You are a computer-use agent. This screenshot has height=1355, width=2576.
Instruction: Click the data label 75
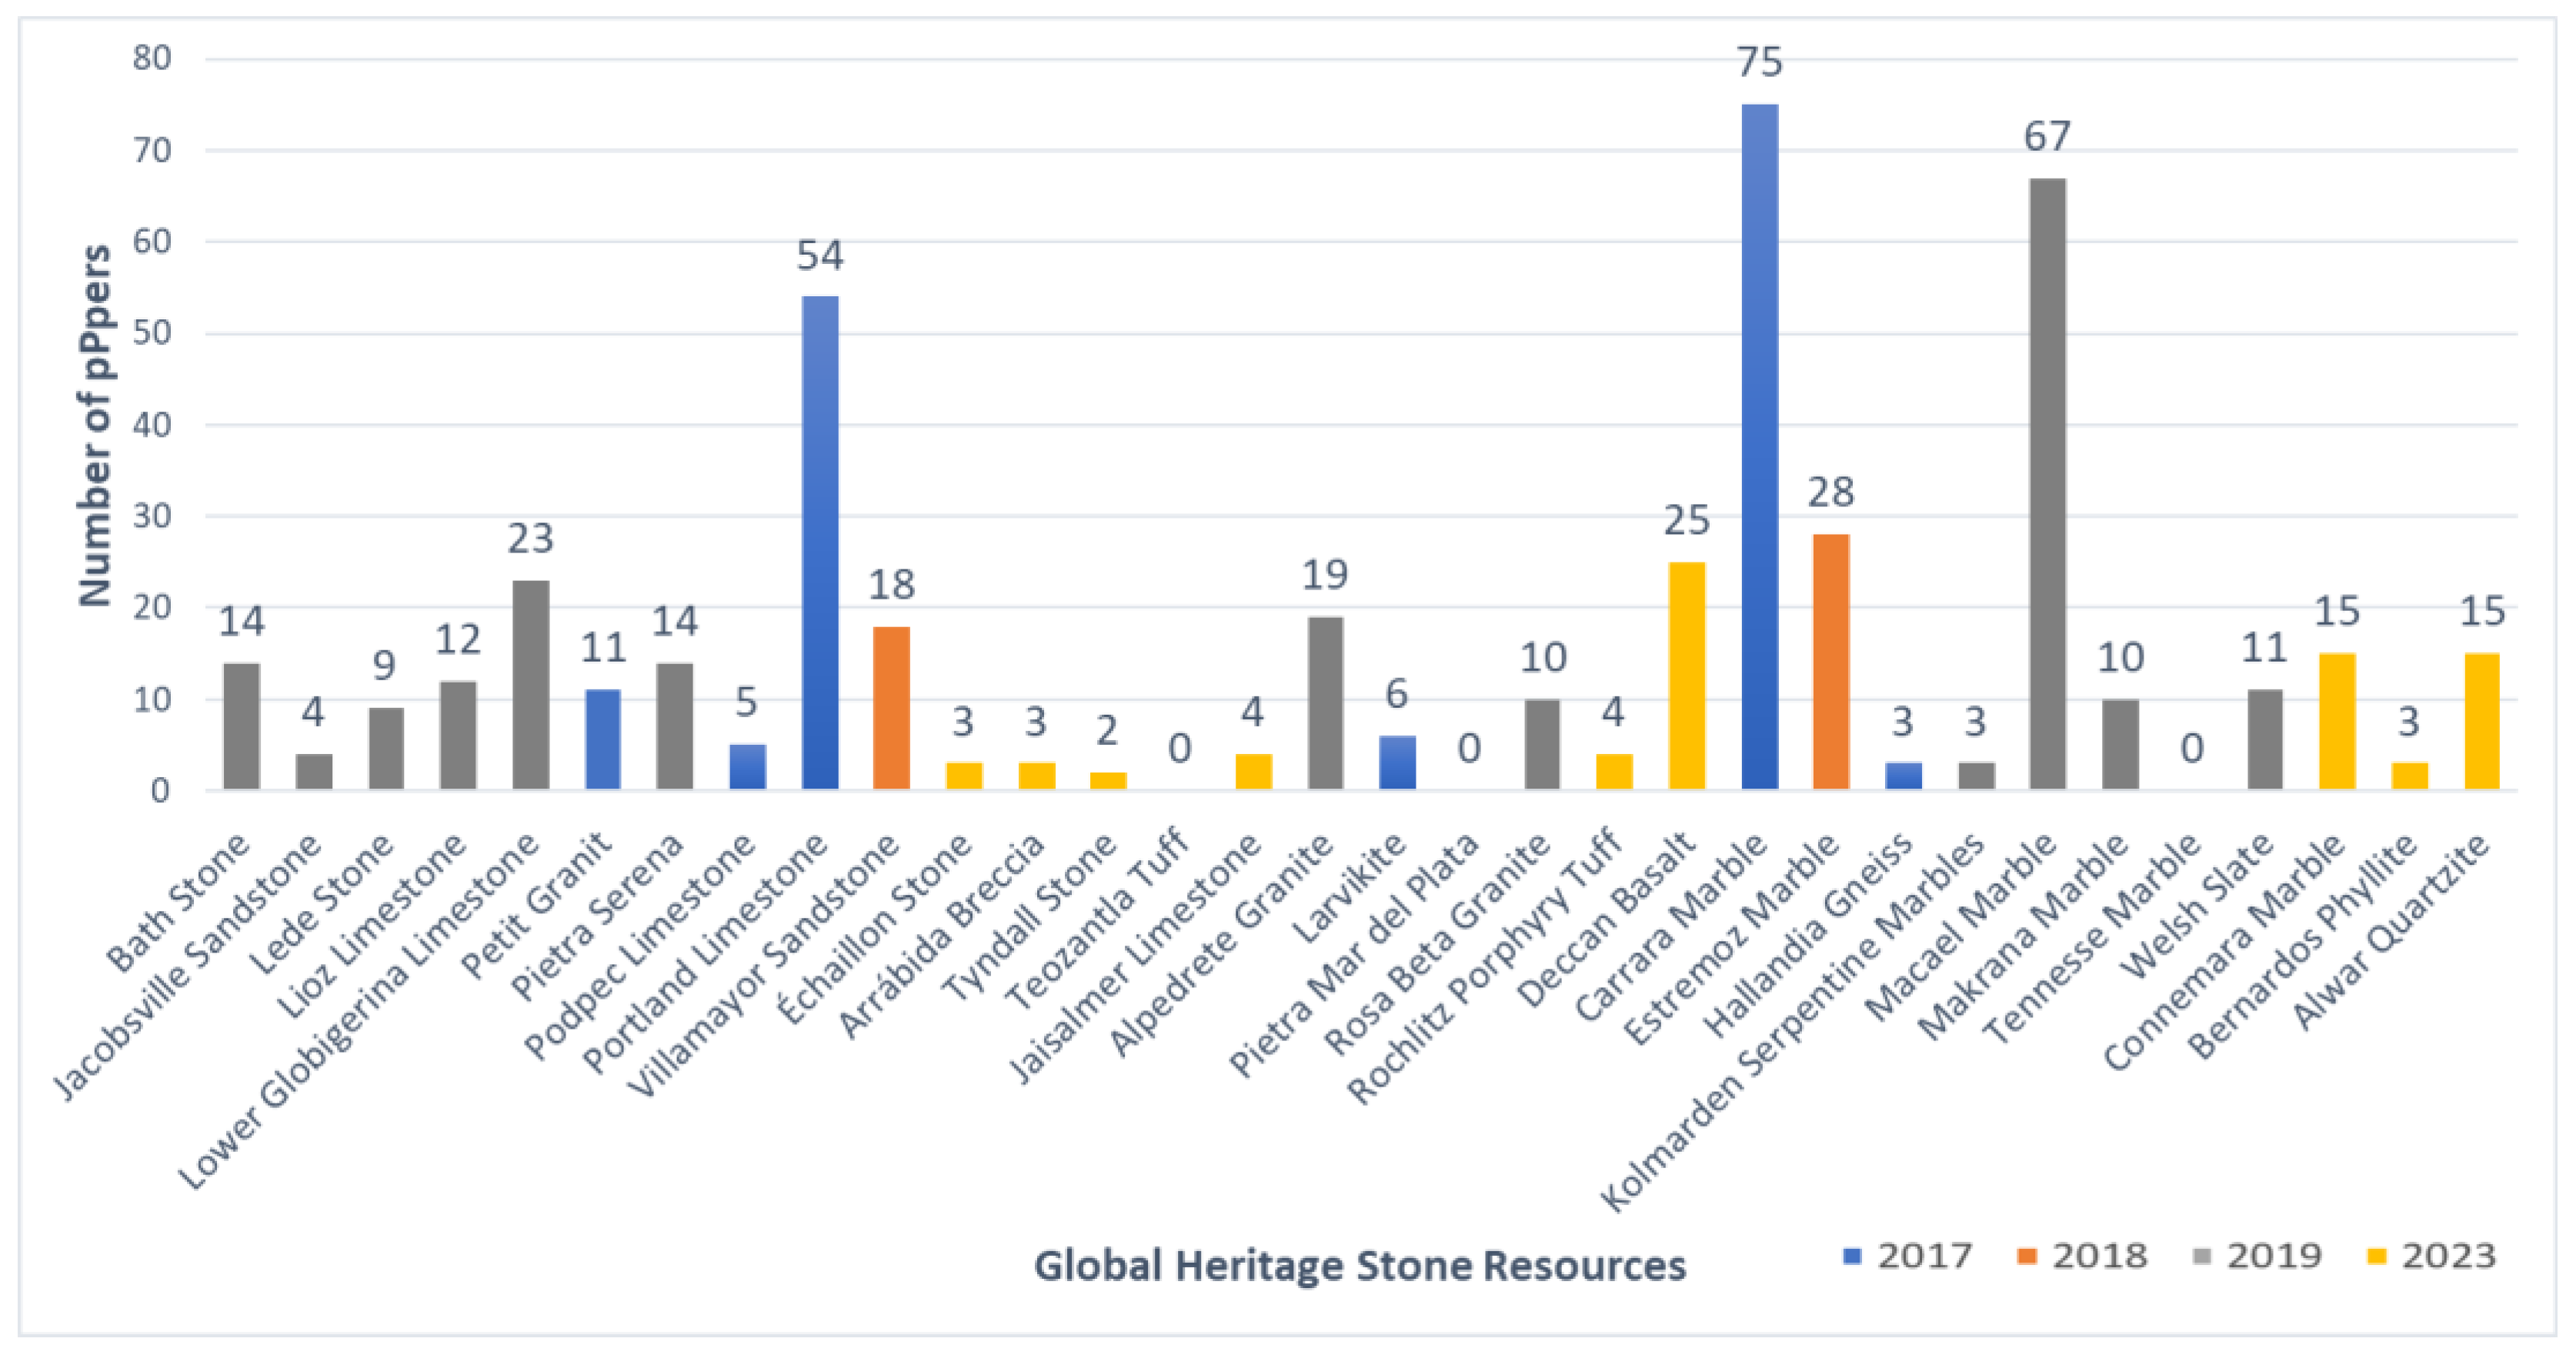point(1759,62)
